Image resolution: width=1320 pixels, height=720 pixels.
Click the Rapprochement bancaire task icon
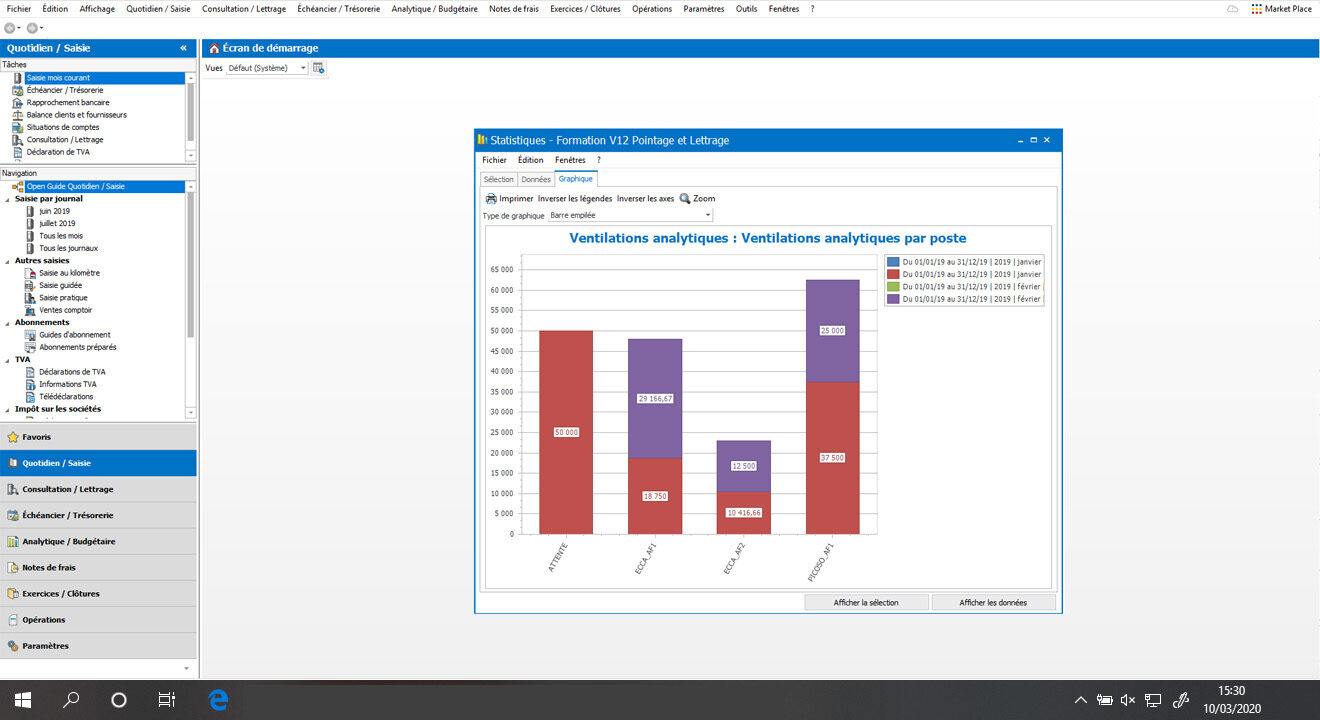coord(18,103)
